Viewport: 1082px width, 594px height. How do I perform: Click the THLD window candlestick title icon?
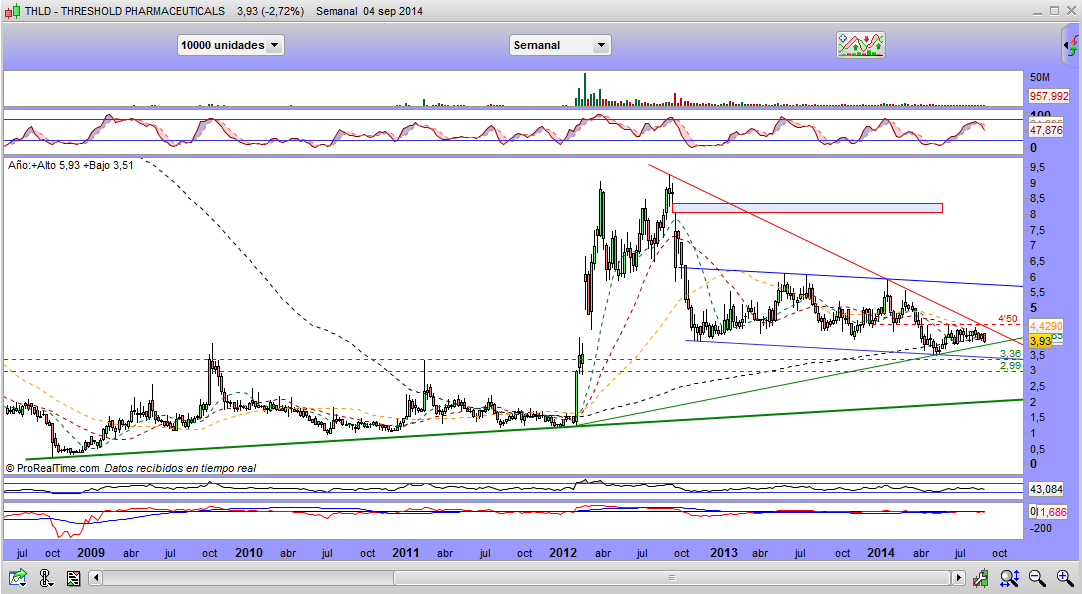click(12, 11)
